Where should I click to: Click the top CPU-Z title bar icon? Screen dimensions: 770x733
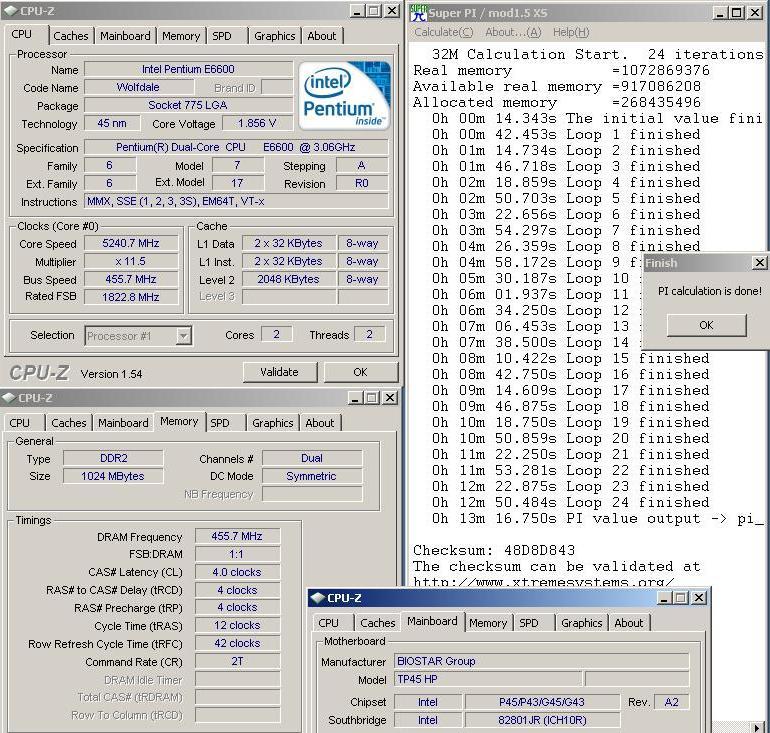pyautogui.click(x=10, y=11)
